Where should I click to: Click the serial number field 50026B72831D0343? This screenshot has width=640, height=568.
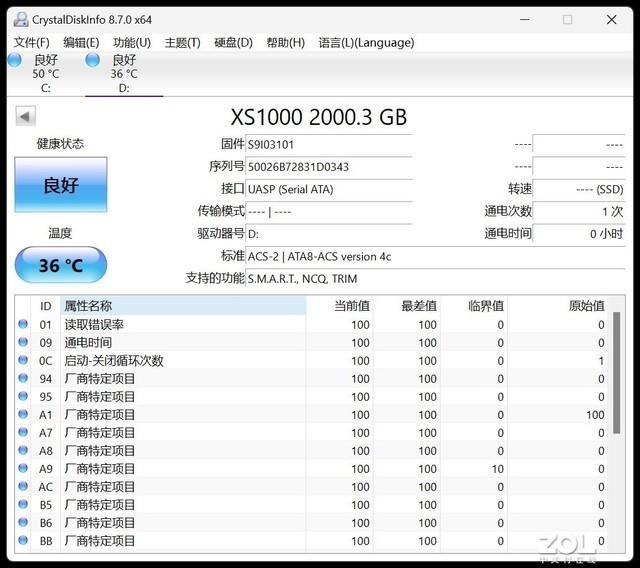click(x=329, y=167)
